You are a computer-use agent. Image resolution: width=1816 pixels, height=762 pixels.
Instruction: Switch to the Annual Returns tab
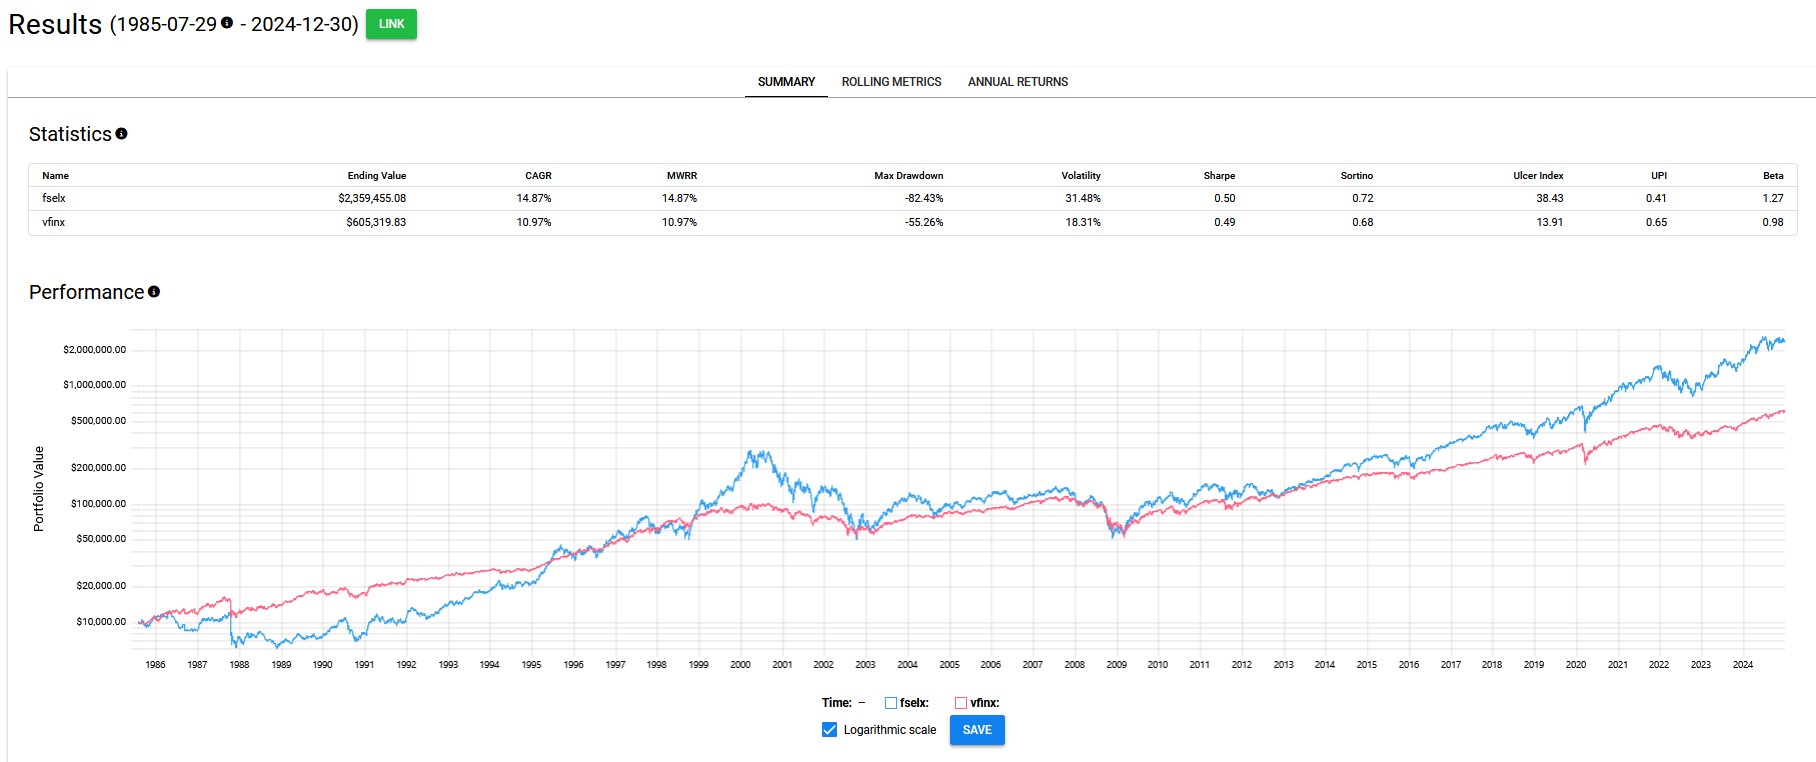click(1018, 82)
